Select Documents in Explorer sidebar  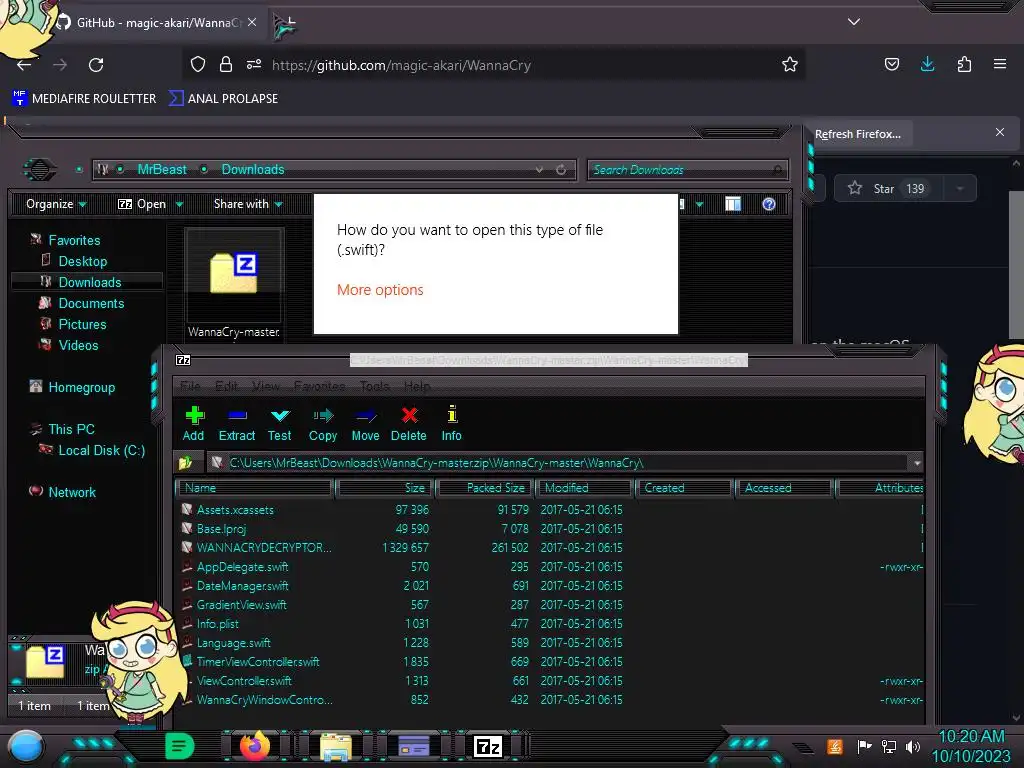(x=91, y=303)
